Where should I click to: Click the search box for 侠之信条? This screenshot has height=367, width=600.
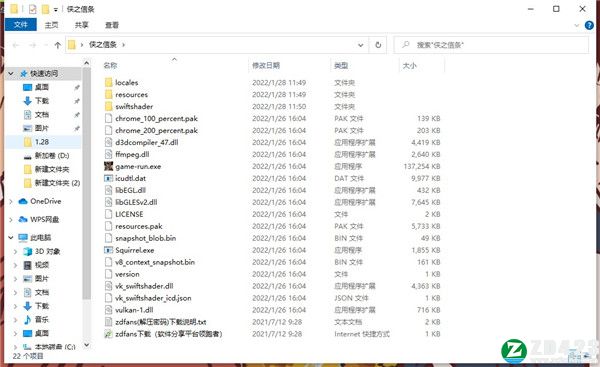[x=491, y=45]
